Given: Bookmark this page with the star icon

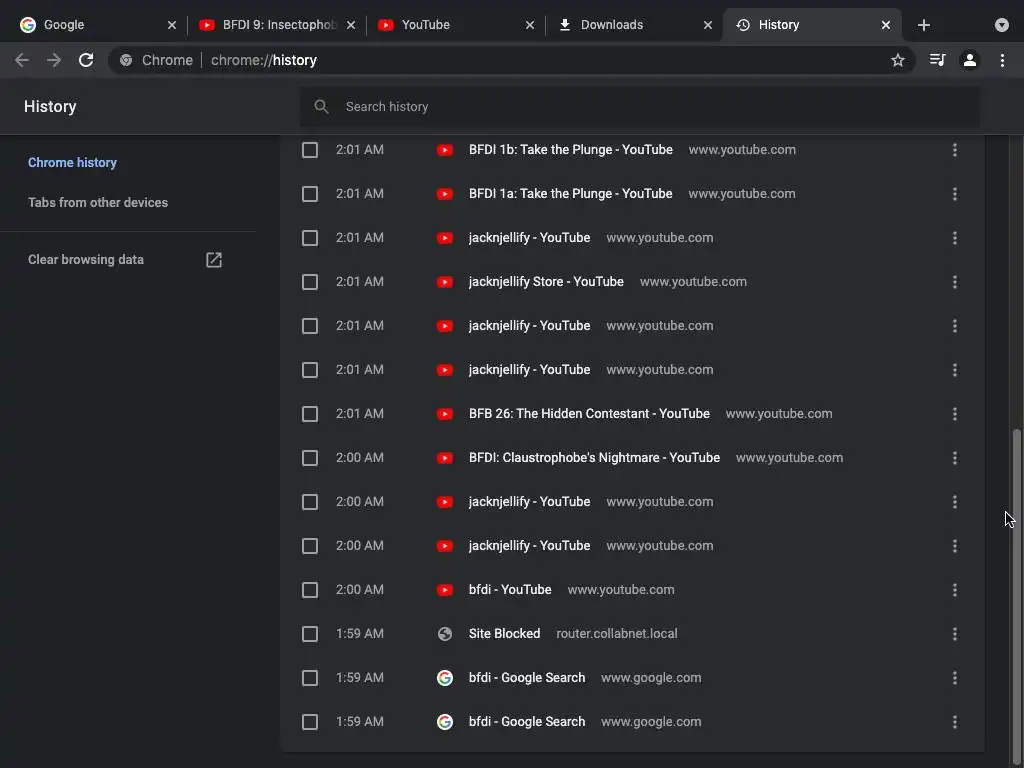Looking at the screenshot, I should pyautogui.click(x=898, y=60).
